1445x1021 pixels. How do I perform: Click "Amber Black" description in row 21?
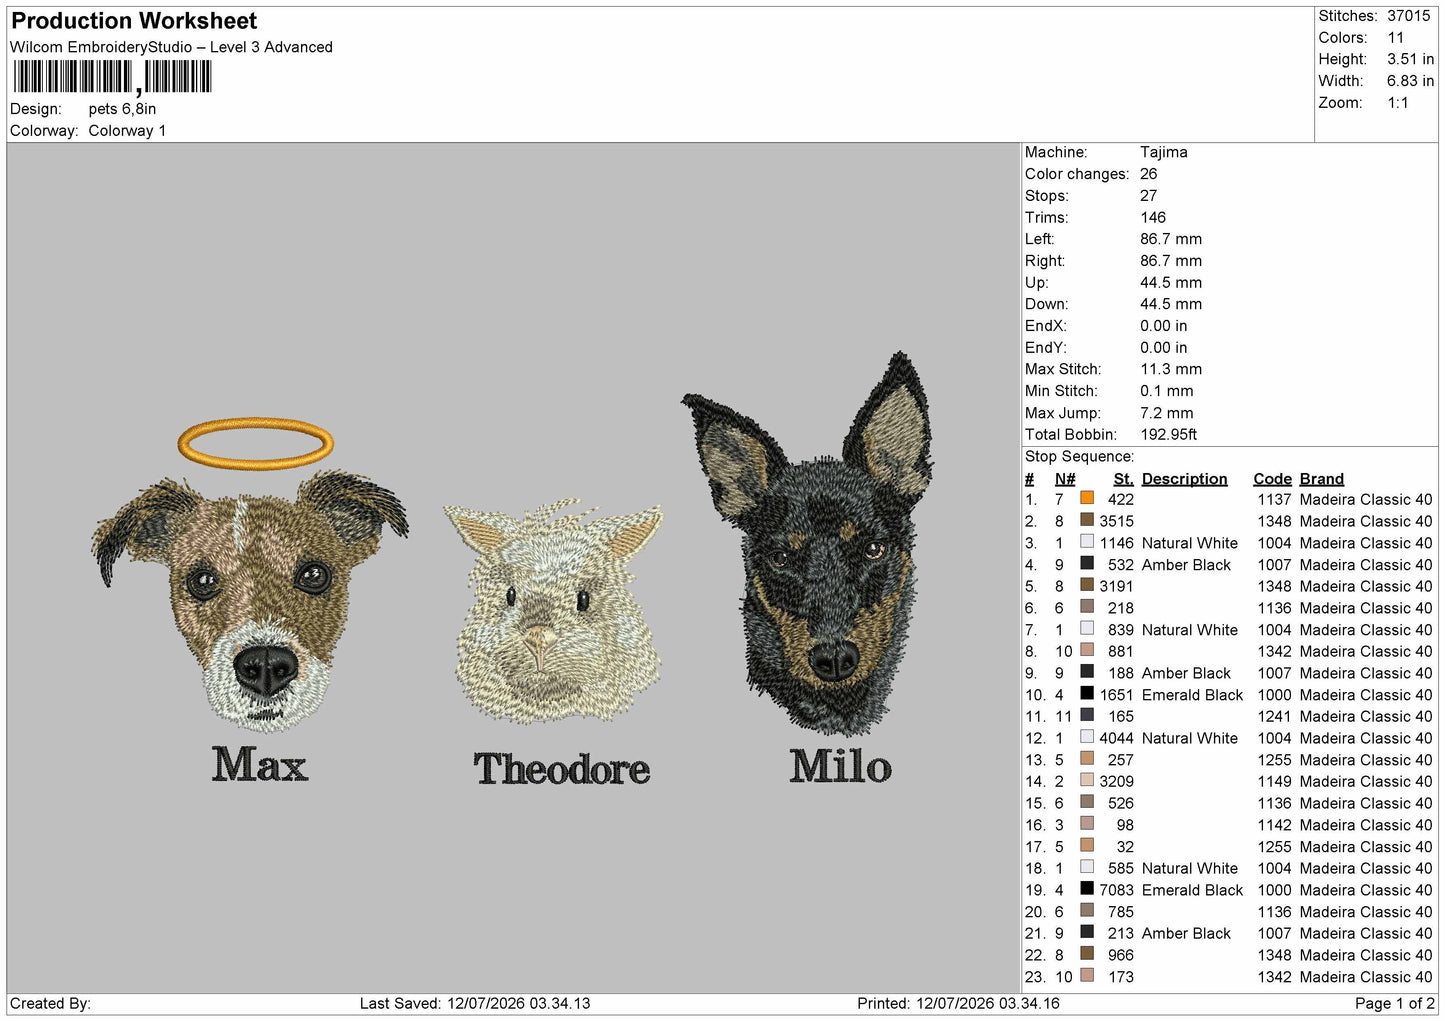(1186, 933)
